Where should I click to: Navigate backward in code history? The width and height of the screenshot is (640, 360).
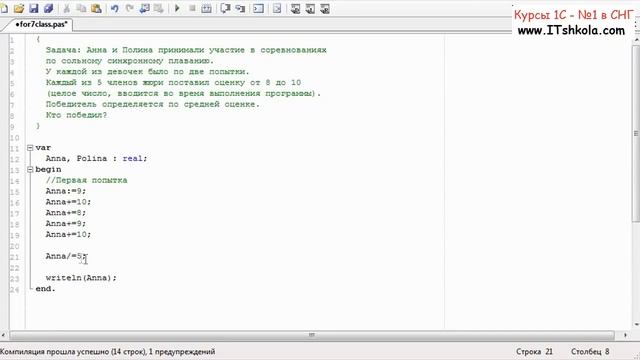tap(144, 8)
